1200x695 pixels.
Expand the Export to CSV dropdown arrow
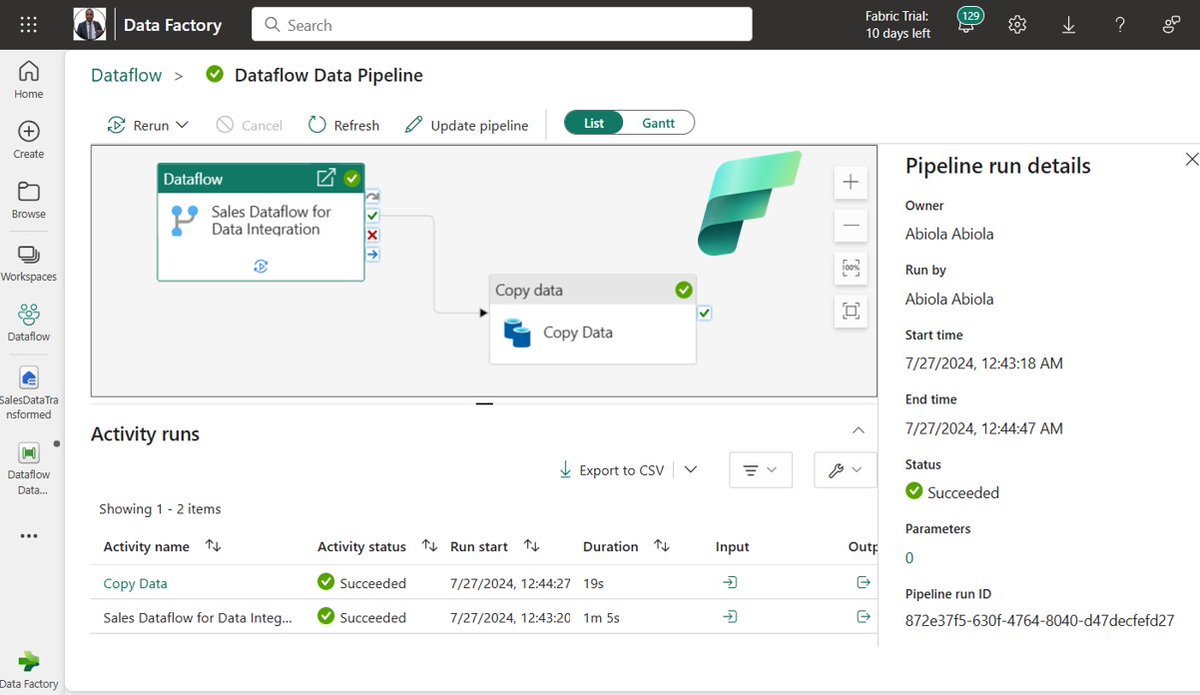690,469
